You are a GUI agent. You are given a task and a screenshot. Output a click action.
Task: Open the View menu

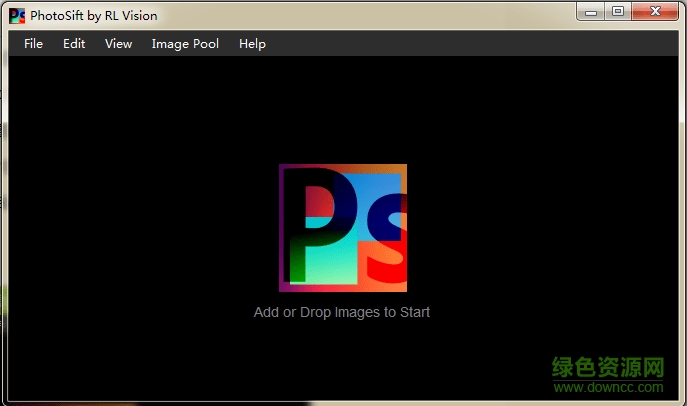tap(118, 44)
